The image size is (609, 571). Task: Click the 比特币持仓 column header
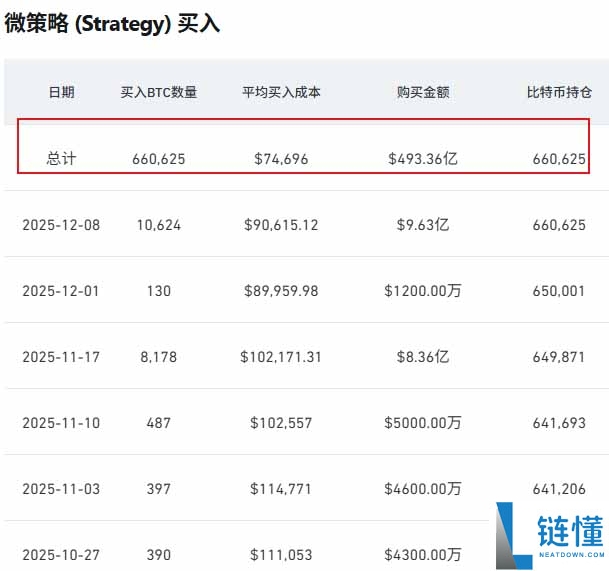click(559, 92)
